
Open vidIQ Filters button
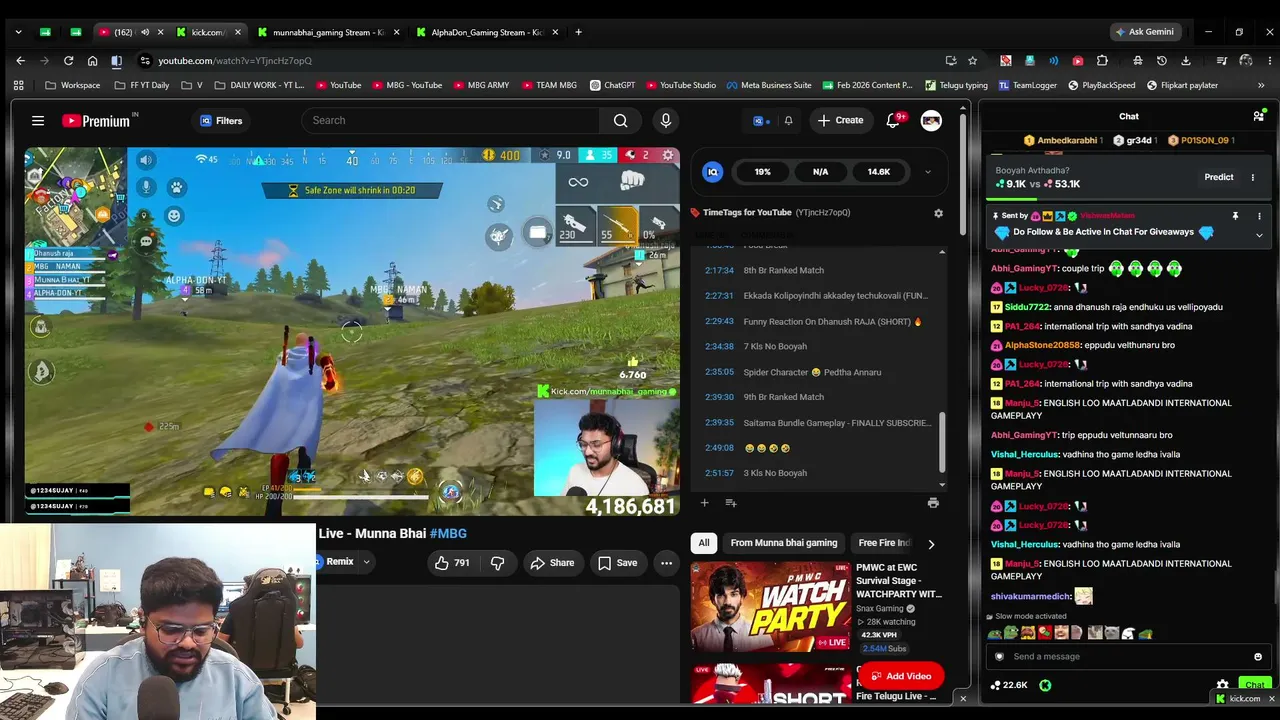[x=221, y=121]
